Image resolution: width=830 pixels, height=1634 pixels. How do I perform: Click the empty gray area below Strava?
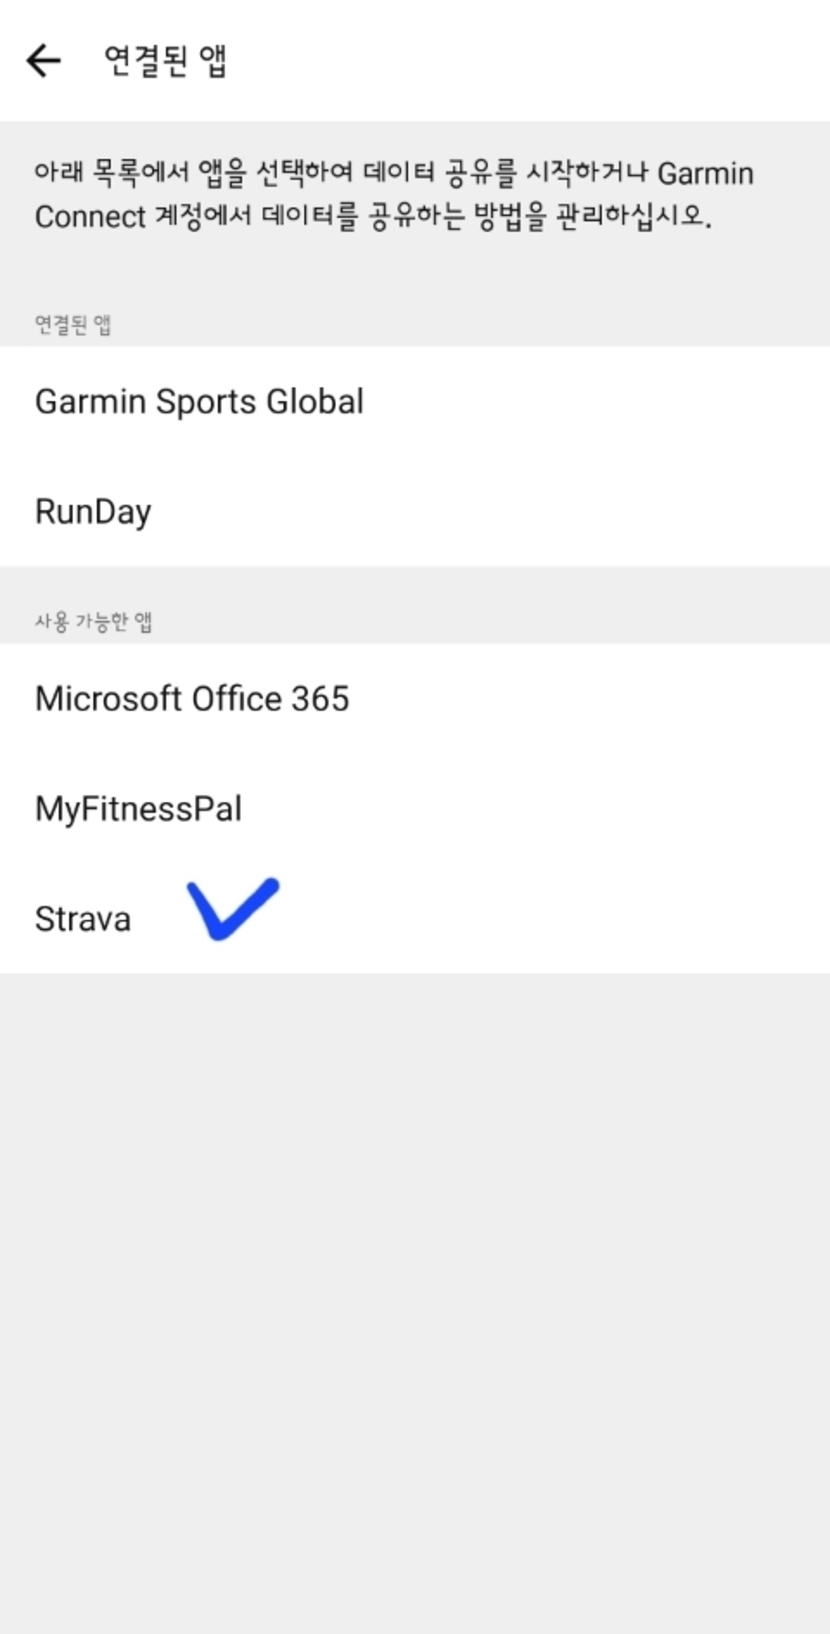(415, 1300)
